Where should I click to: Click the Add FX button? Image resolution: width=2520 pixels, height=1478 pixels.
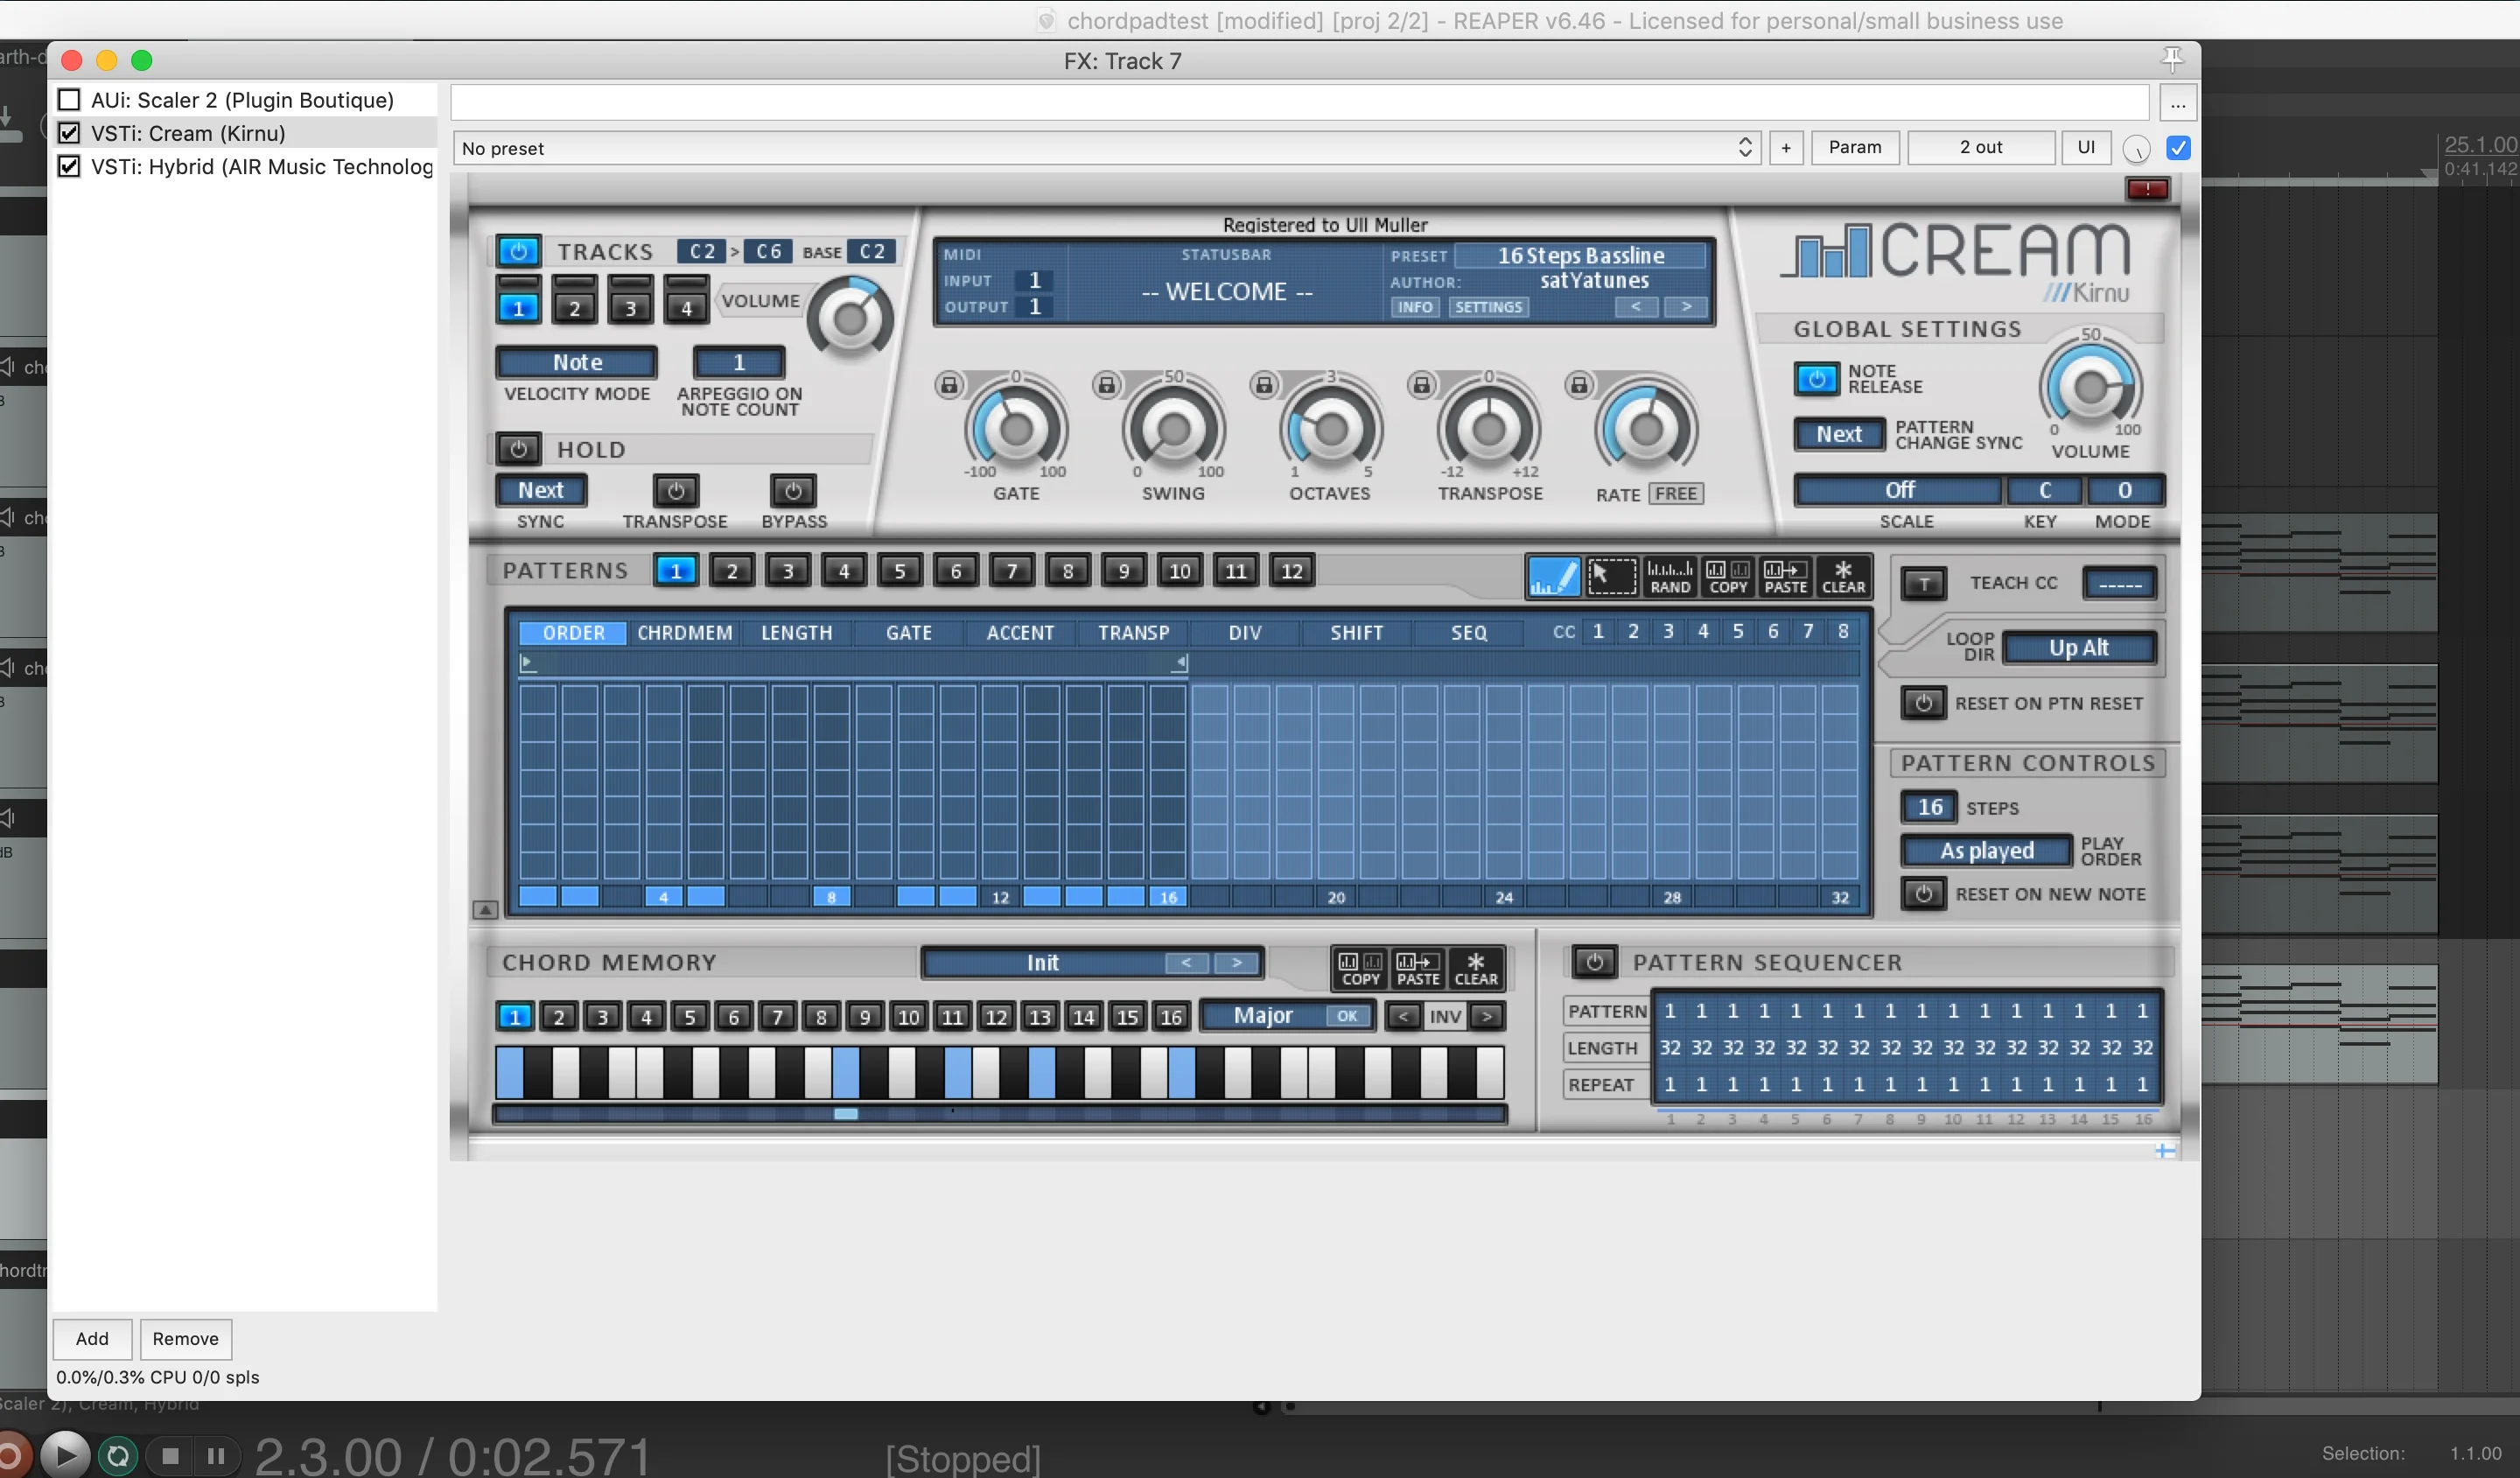click(92, 1339)
